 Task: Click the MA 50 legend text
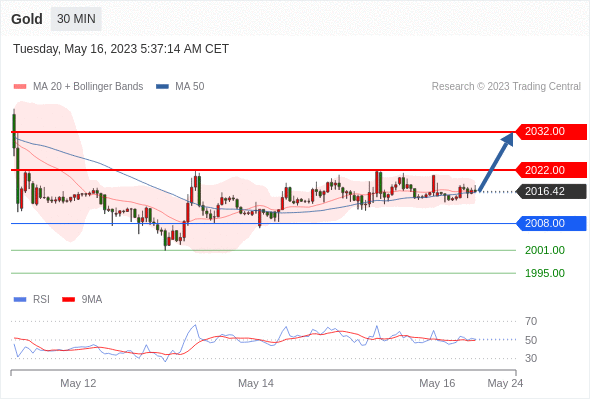click(x=190, y=87)
